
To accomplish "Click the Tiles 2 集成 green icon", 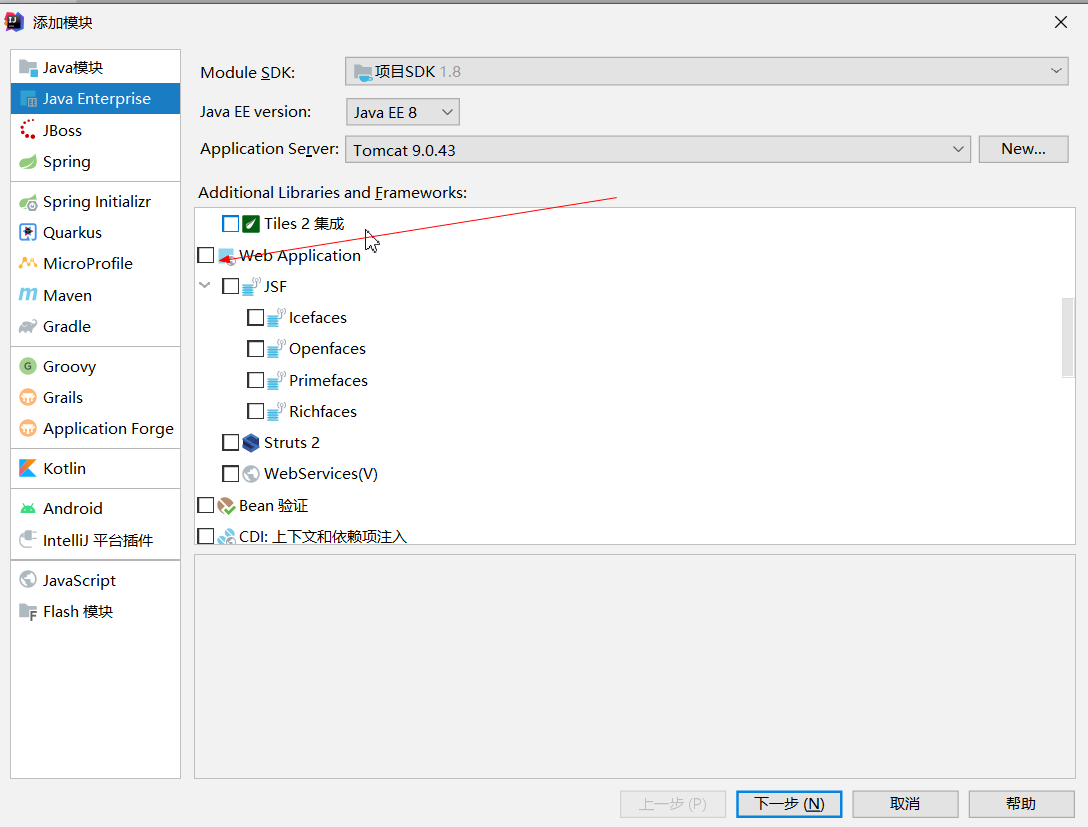I will coord(250,223).
